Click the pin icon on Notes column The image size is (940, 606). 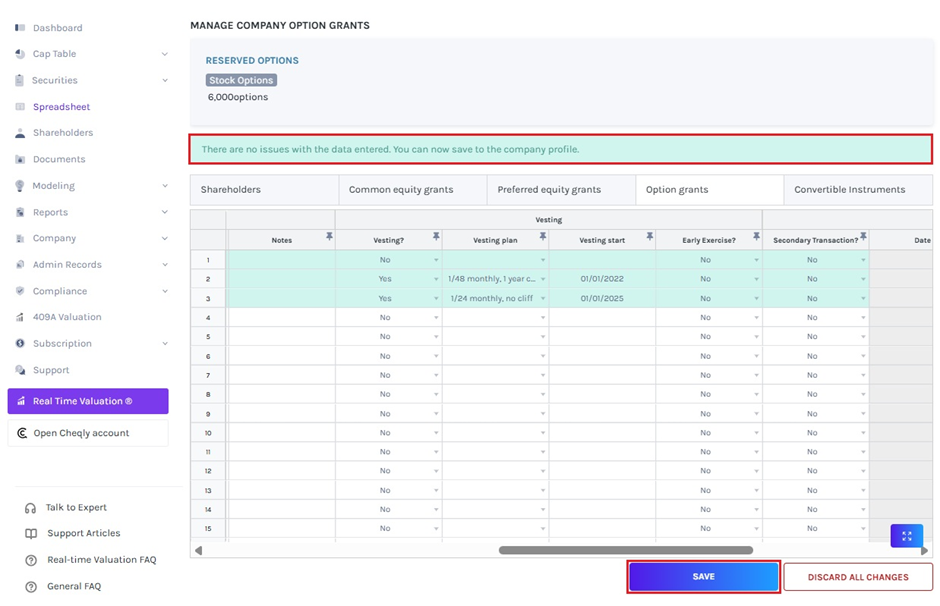pos(329,237)
